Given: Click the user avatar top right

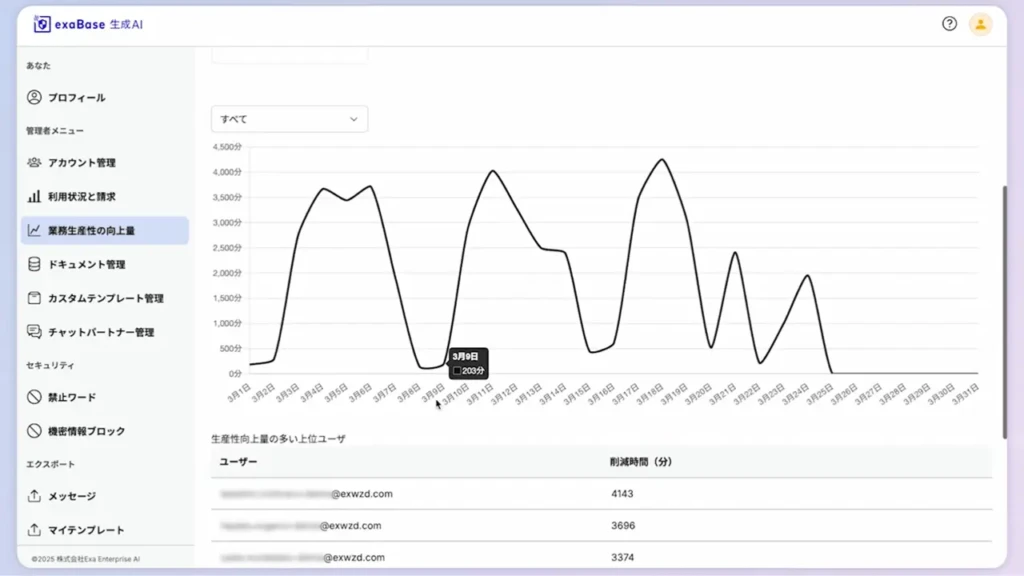Looking at the screenshot, I should [981, 24].
